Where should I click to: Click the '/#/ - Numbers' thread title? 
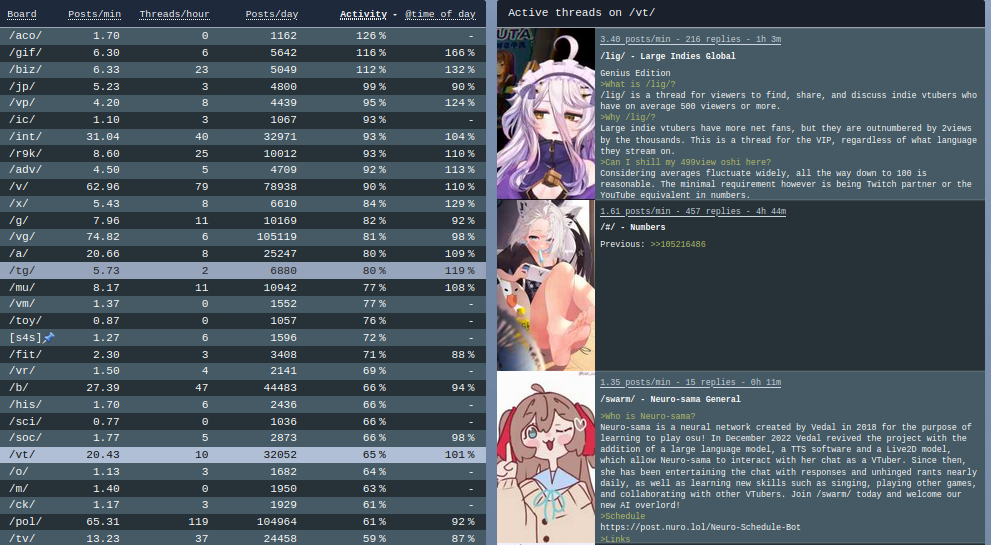(633, 227)
